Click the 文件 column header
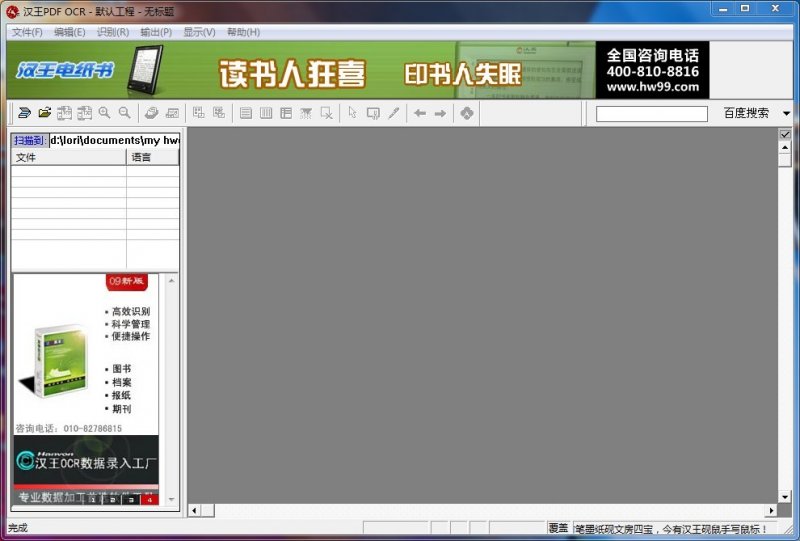Screen dimensions: 800x541 pyautogui.click(x=69, y=158)
